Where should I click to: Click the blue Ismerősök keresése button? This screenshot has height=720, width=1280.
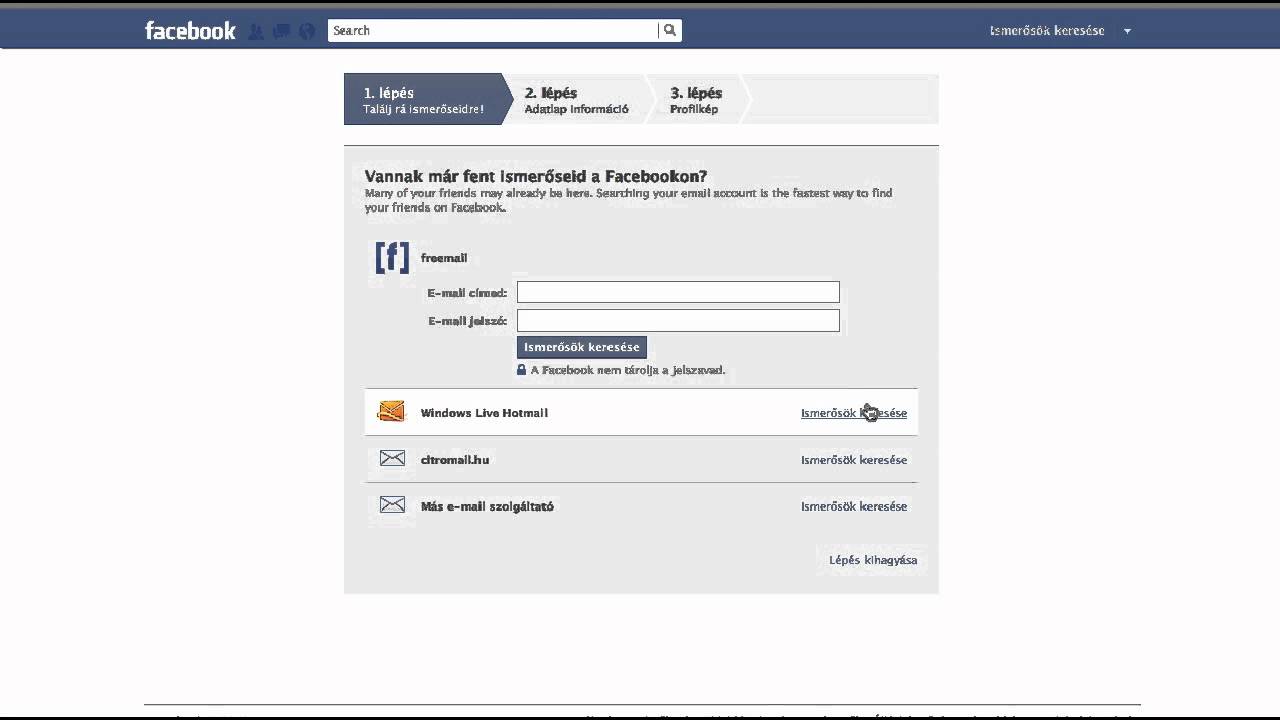pyautogui.click(x=582, y=347)
